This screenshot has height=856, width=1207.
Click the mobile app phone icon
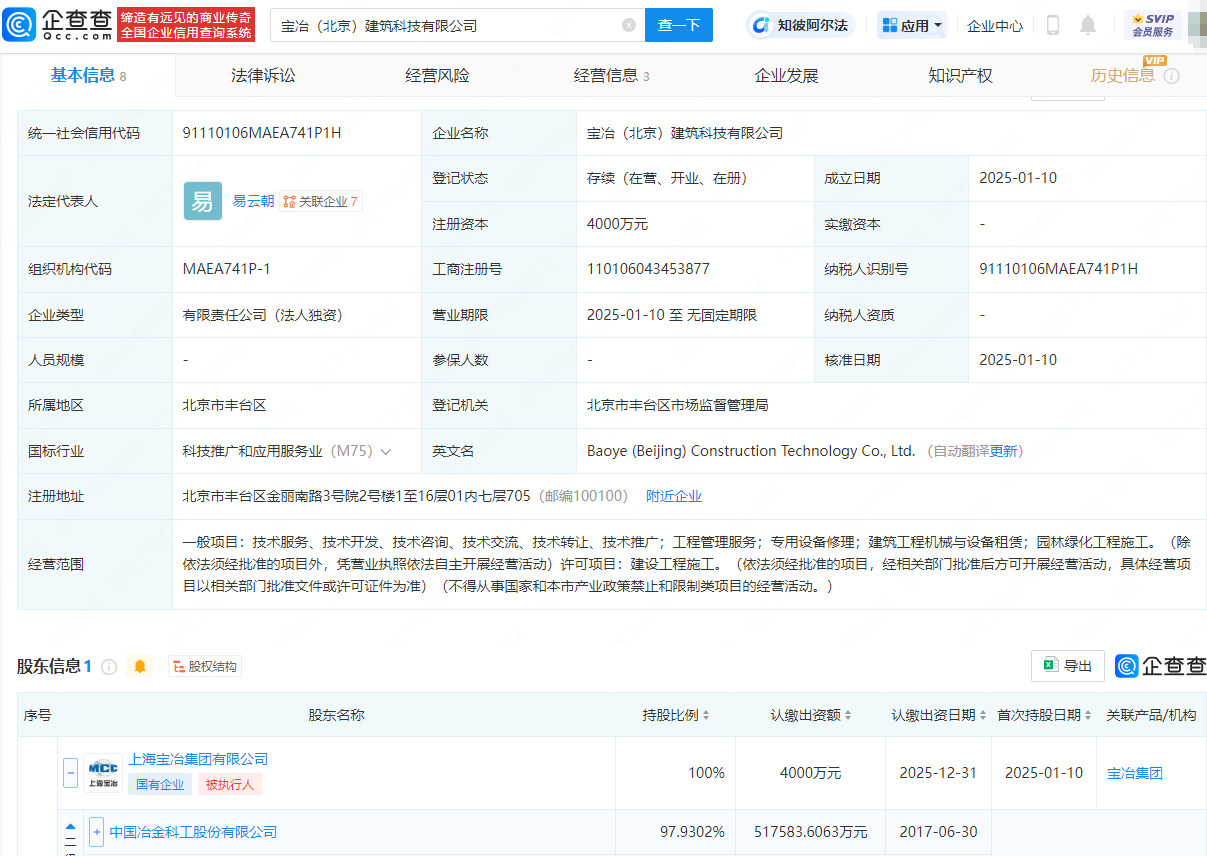pos(1052,25)
